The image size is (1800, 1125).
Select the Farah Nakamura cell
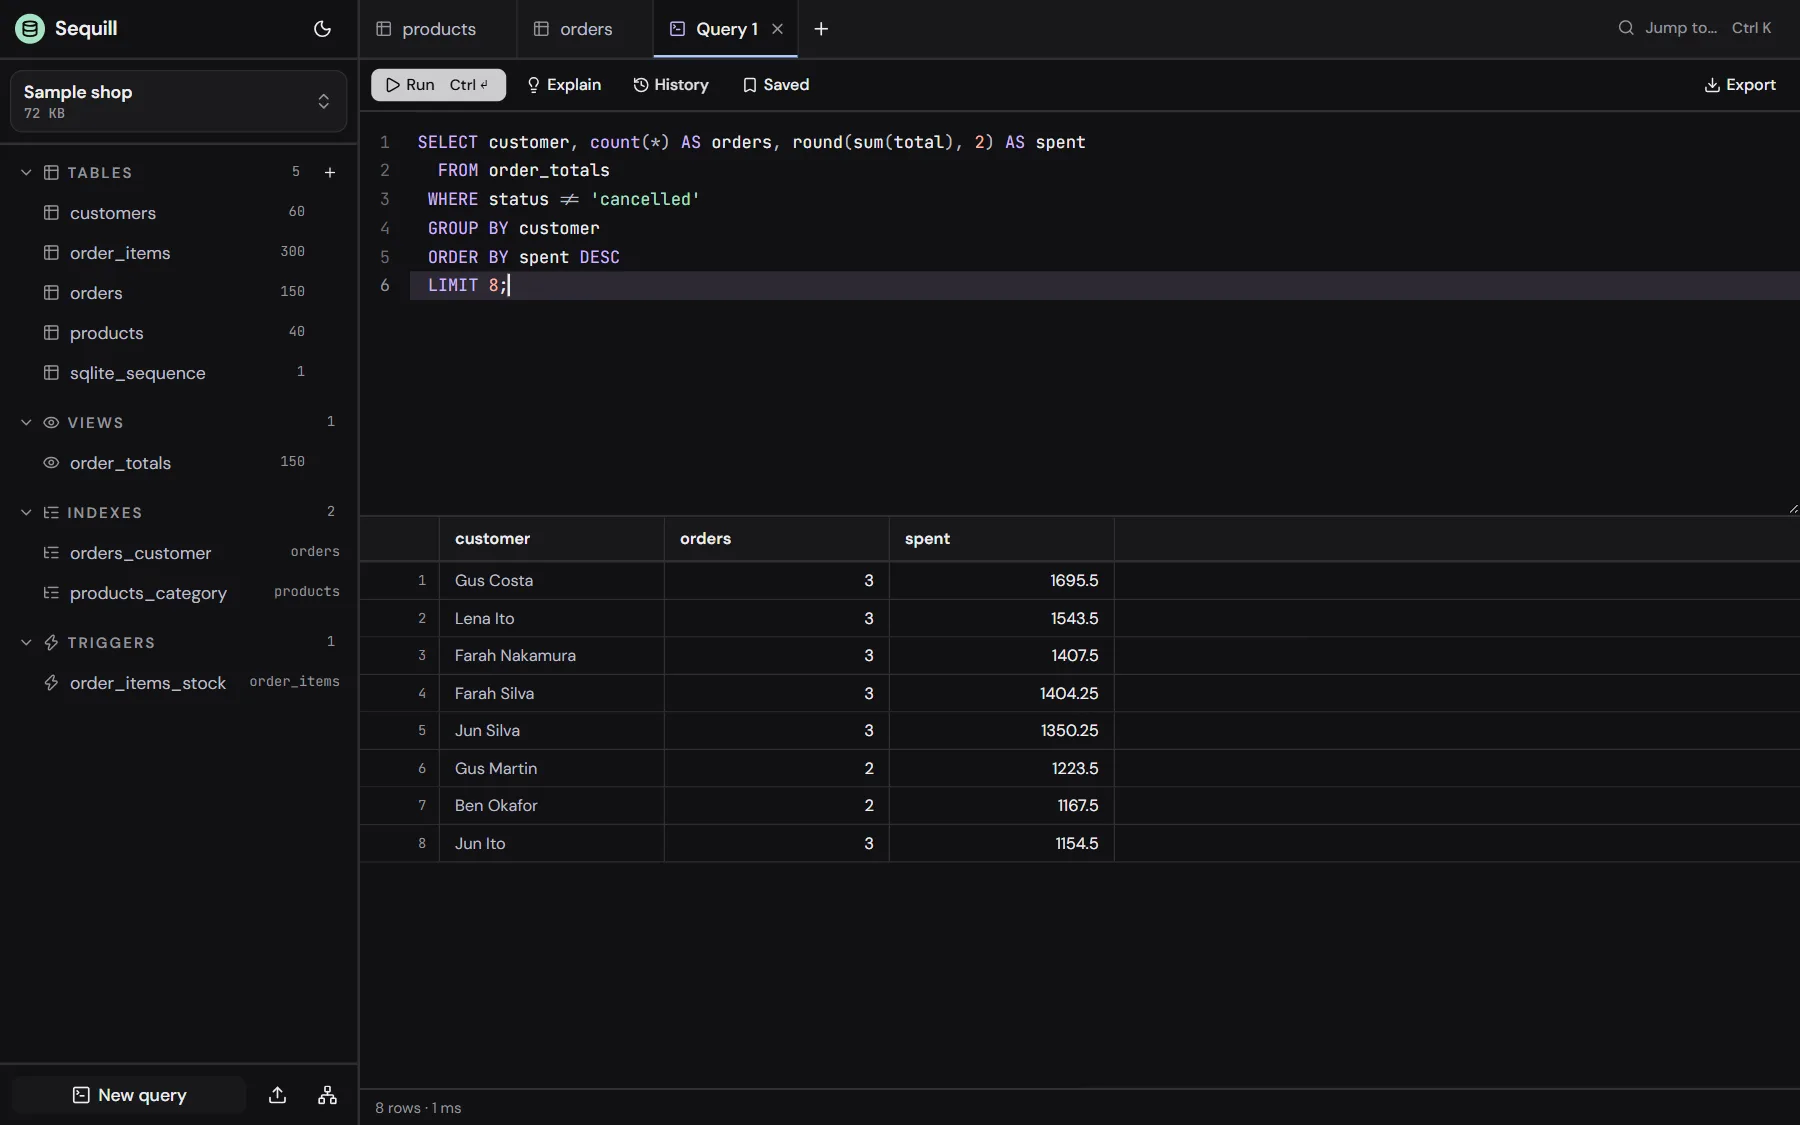pos(552,656)
